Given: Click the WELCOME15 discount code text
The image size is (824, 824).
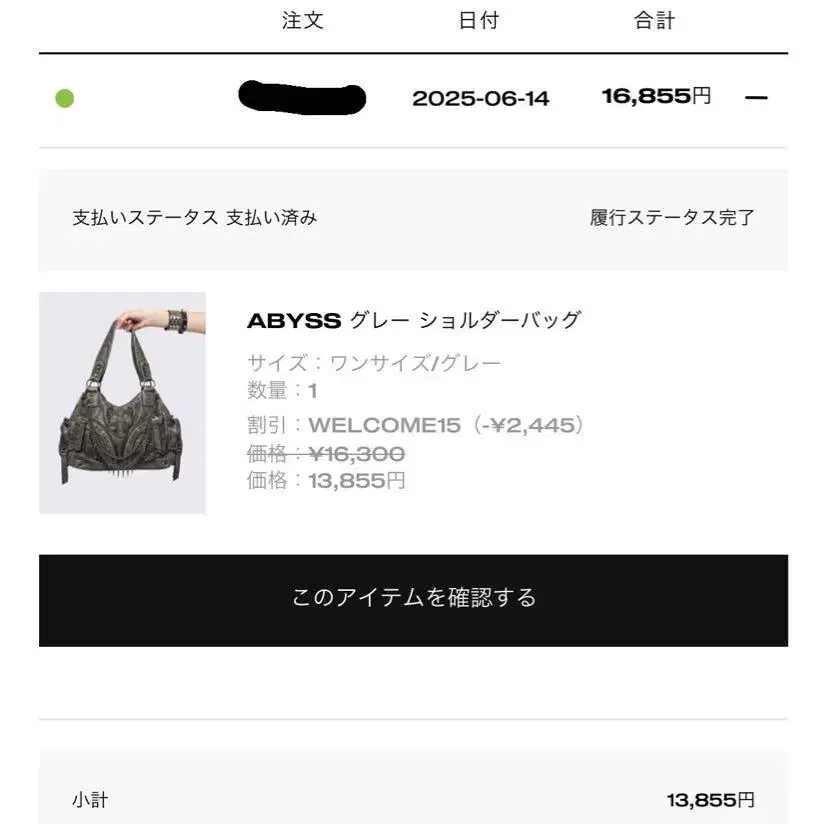Looking at the screenshot, I should 384,425.
